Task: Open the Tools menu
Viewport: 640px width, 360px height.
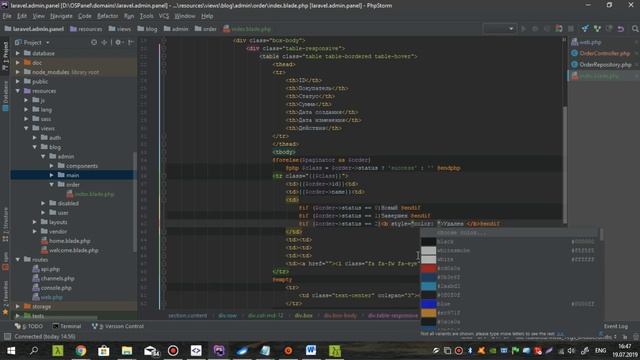Action: point(146,16)
